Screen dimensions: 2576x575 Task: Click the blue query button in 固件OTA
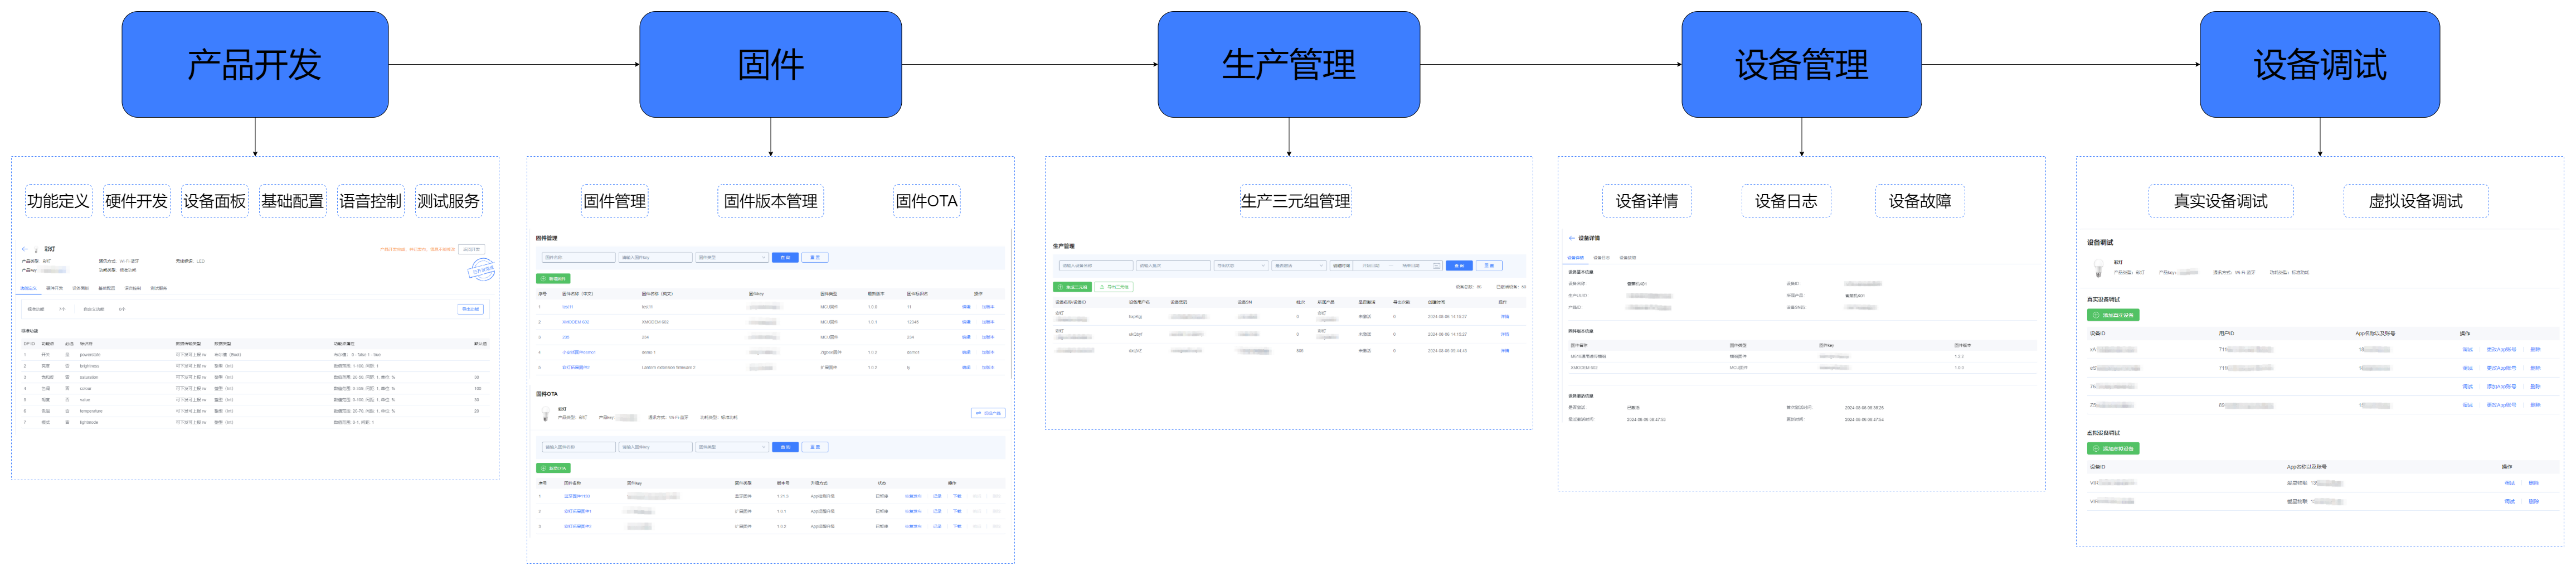point(785,447)
